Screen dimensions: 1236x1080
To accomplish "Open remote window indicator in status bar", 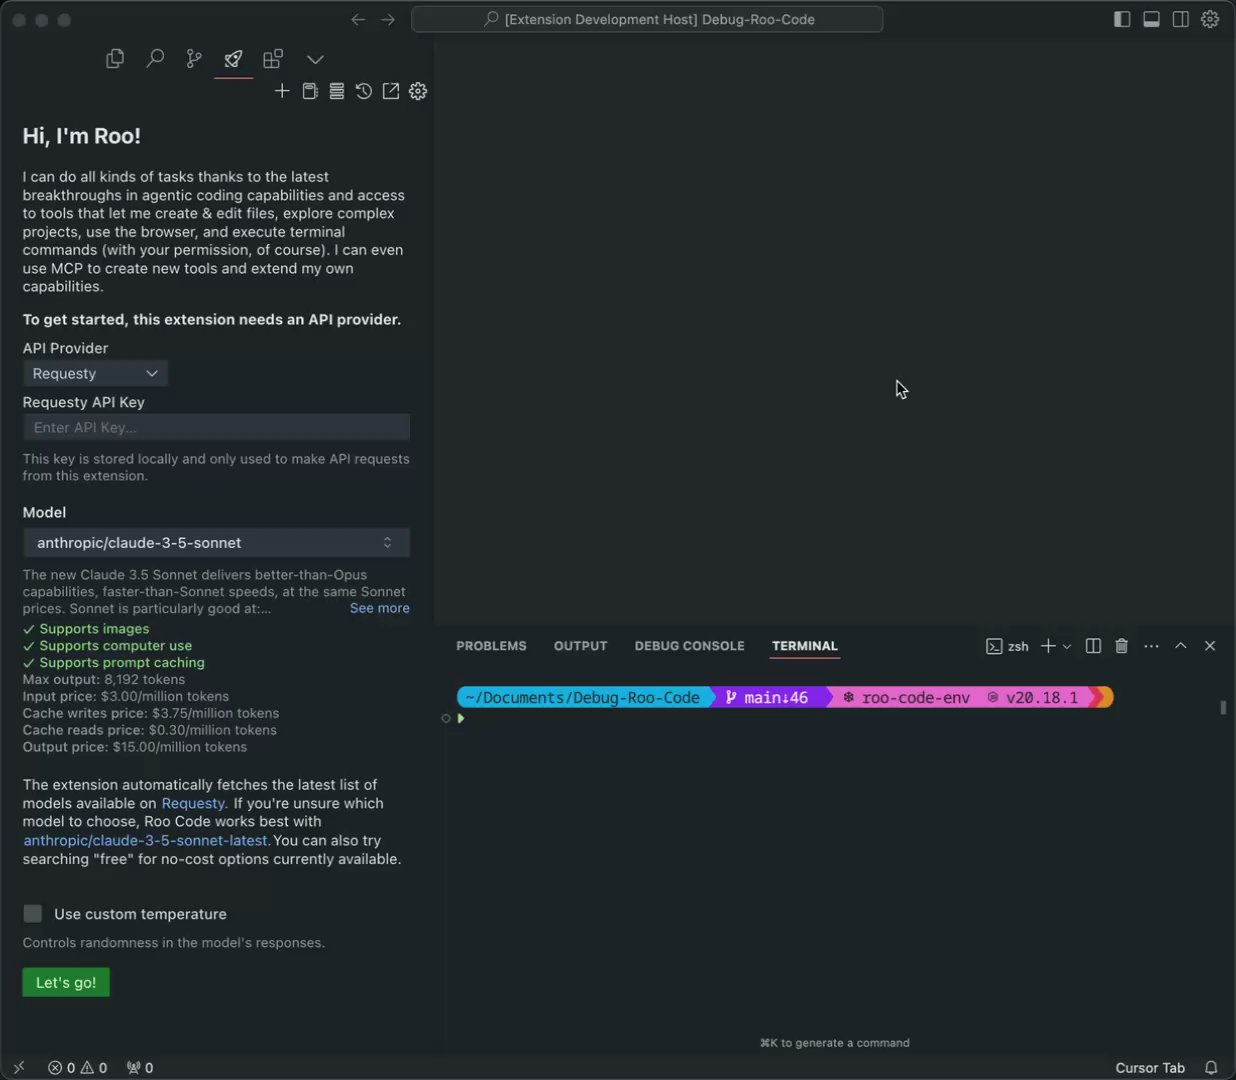I will [18, 1067].
